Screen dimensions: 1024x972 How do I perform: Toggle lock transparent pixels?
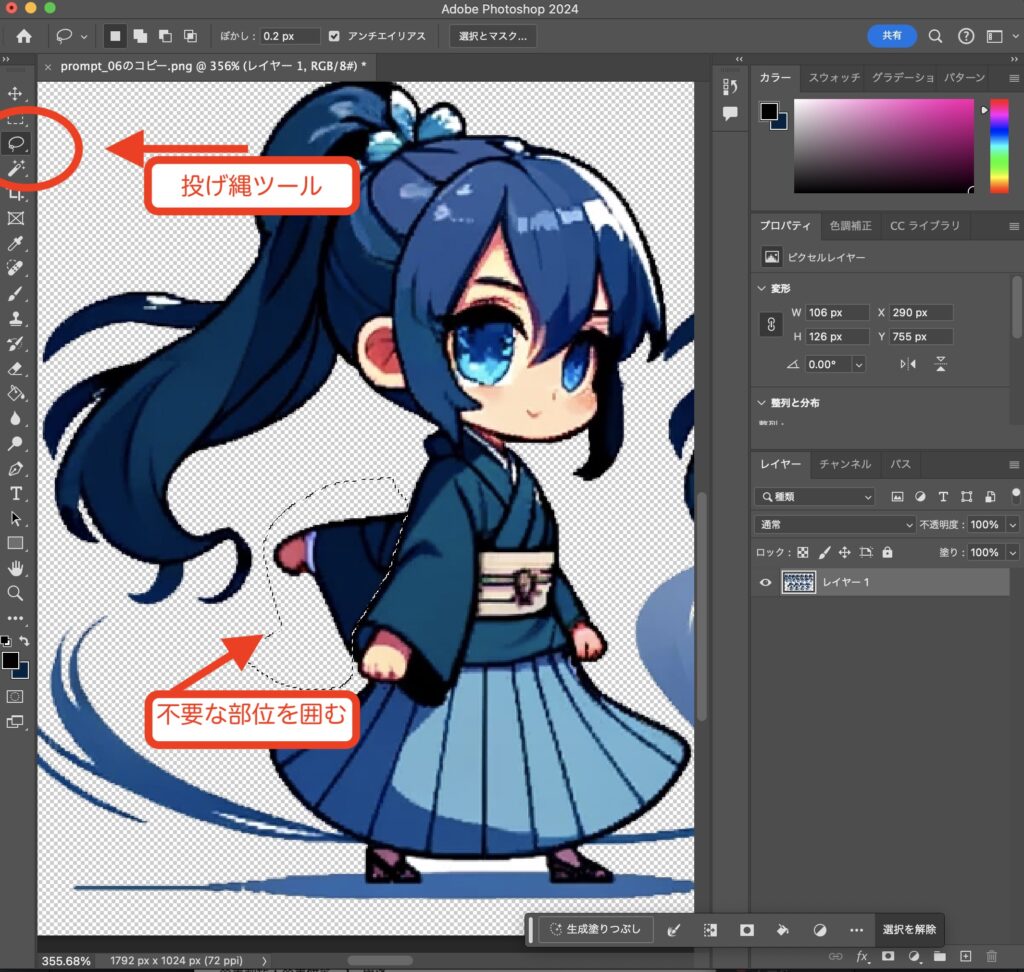(803, 553)
